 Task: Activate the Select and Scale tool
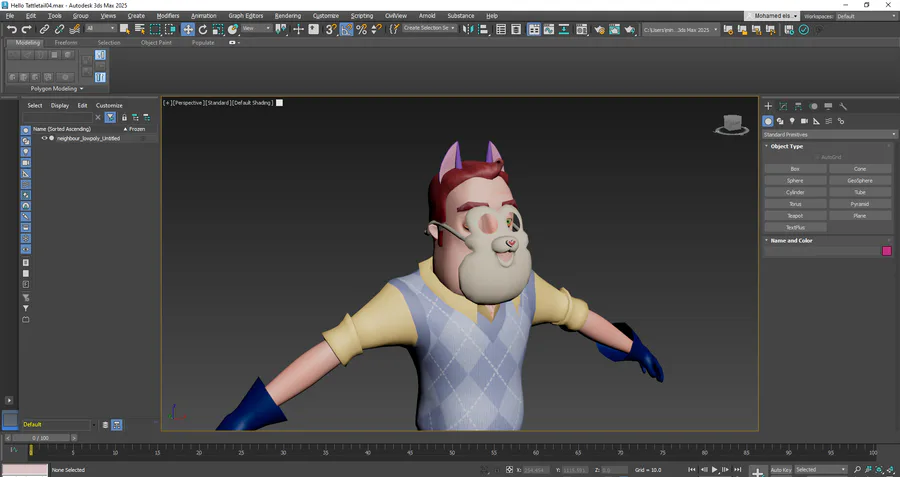(218, 29)
